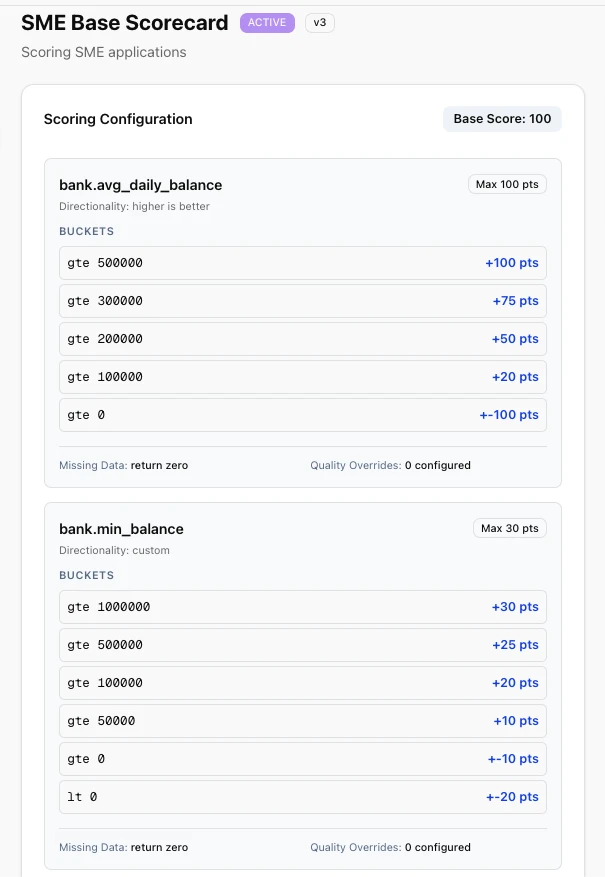Click the Max 100 pts badge
This screenshot has width=605, height=877.
[x=507, y=185]
